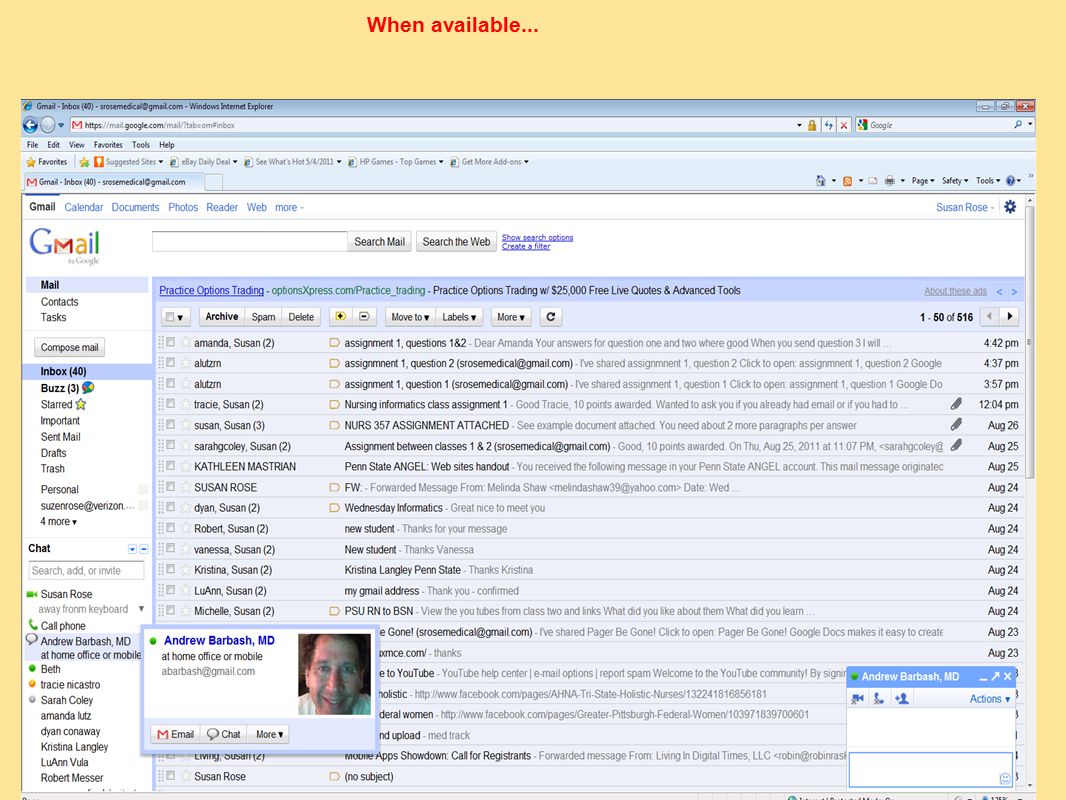Click the browser Back arrow button
Viewport: 1066px width, 800px height.
click(30, 125)
